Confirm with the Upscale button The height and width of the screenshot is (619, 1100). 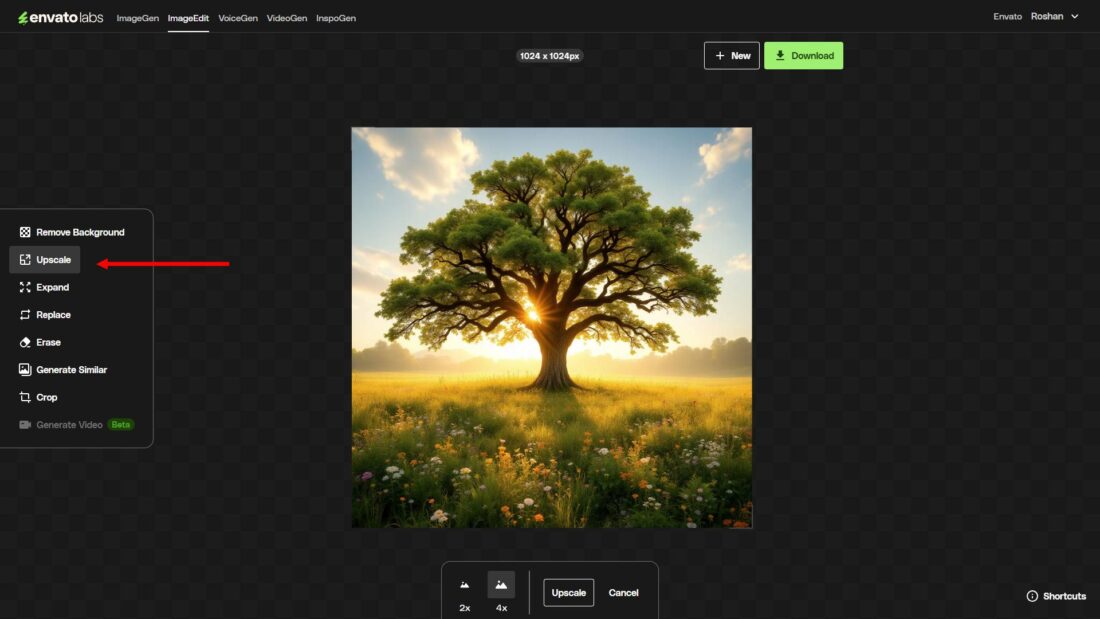[x=568, y=592]
